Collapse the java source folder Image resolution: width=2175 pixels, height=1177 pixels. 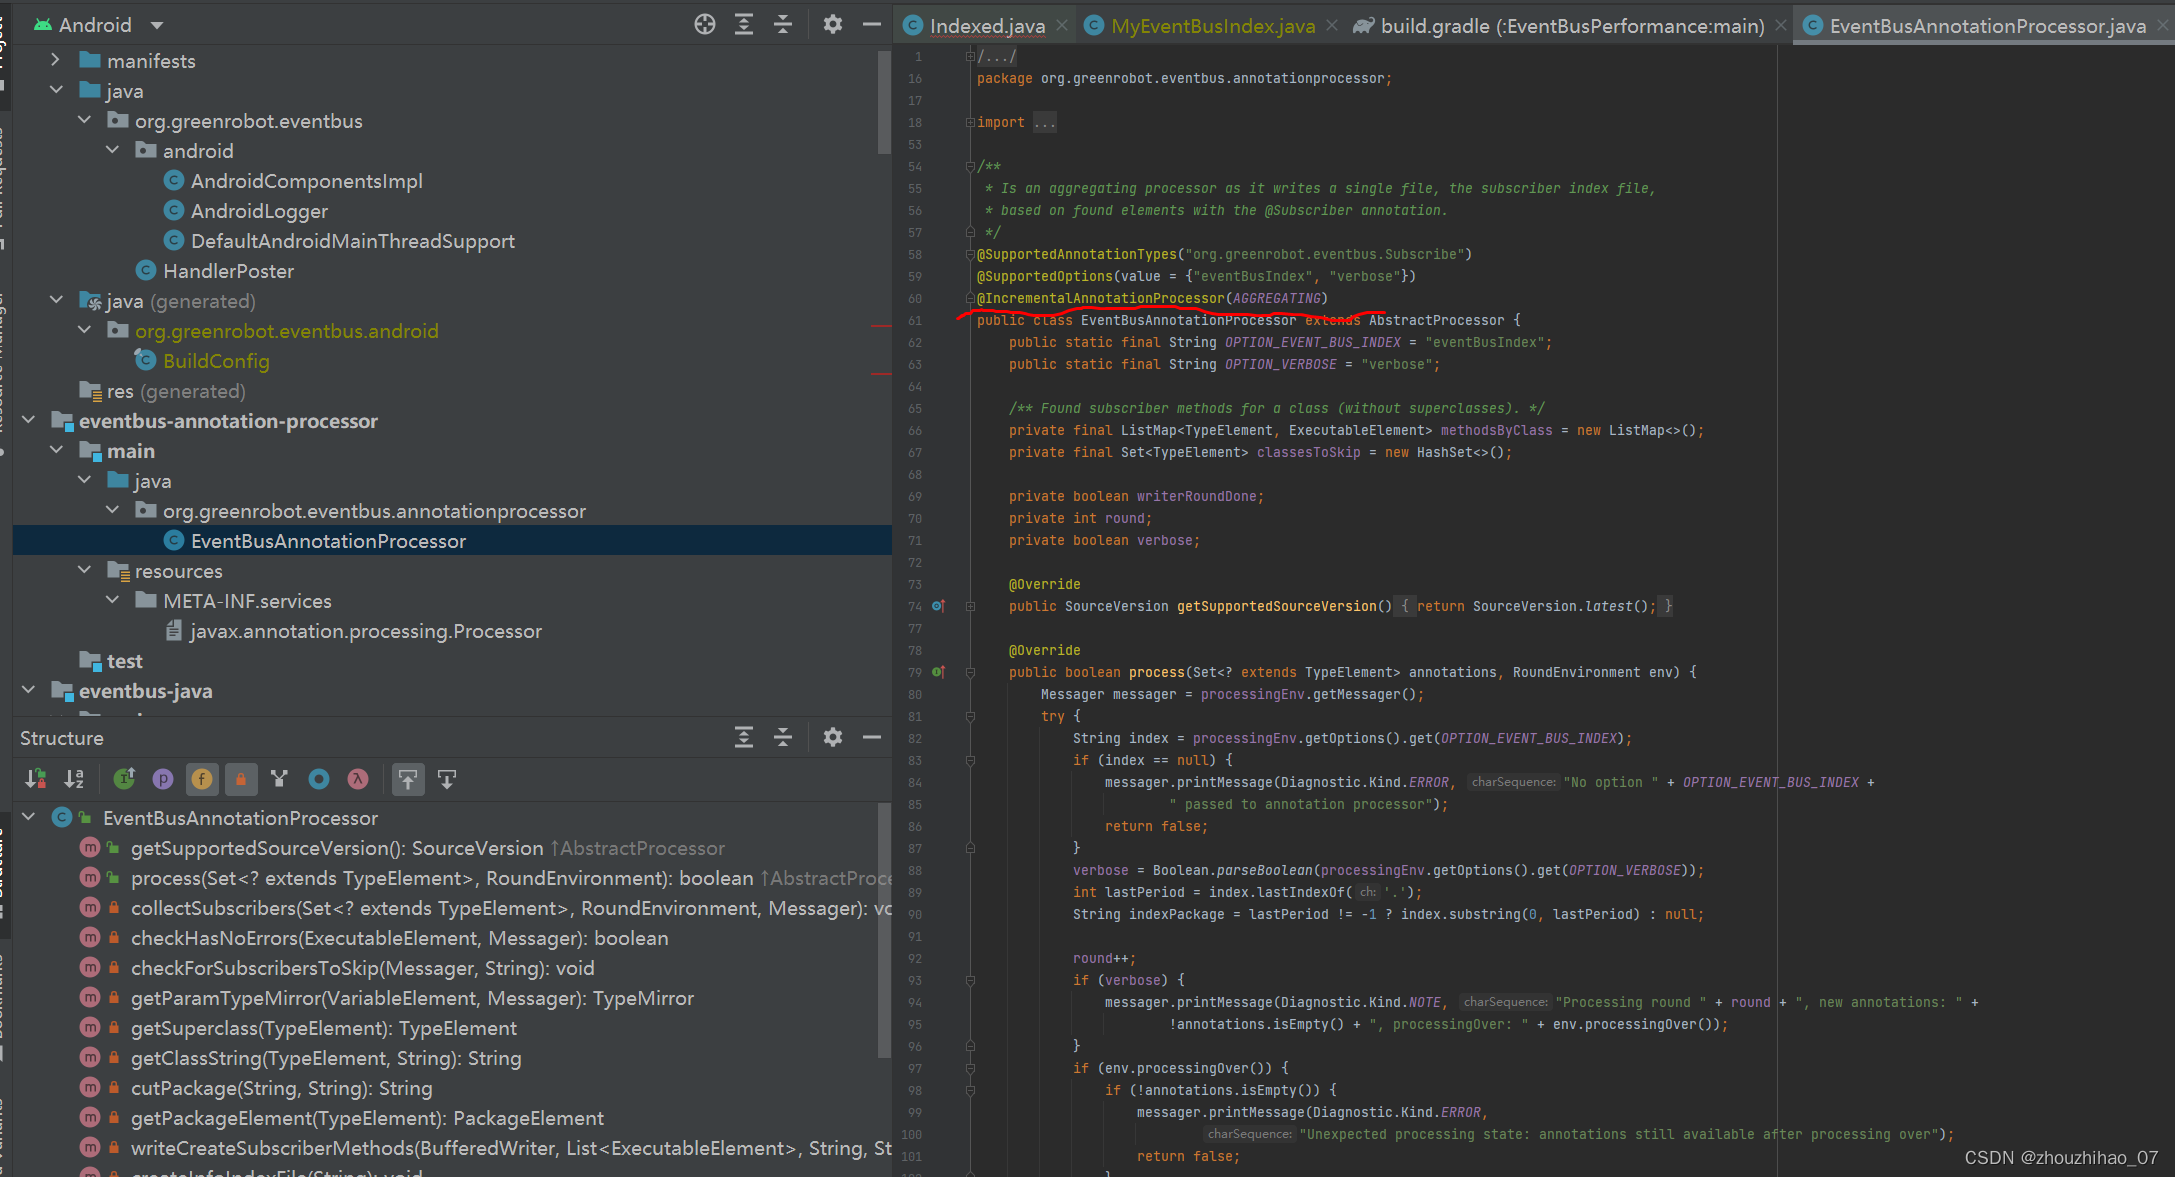pos(56,91)
